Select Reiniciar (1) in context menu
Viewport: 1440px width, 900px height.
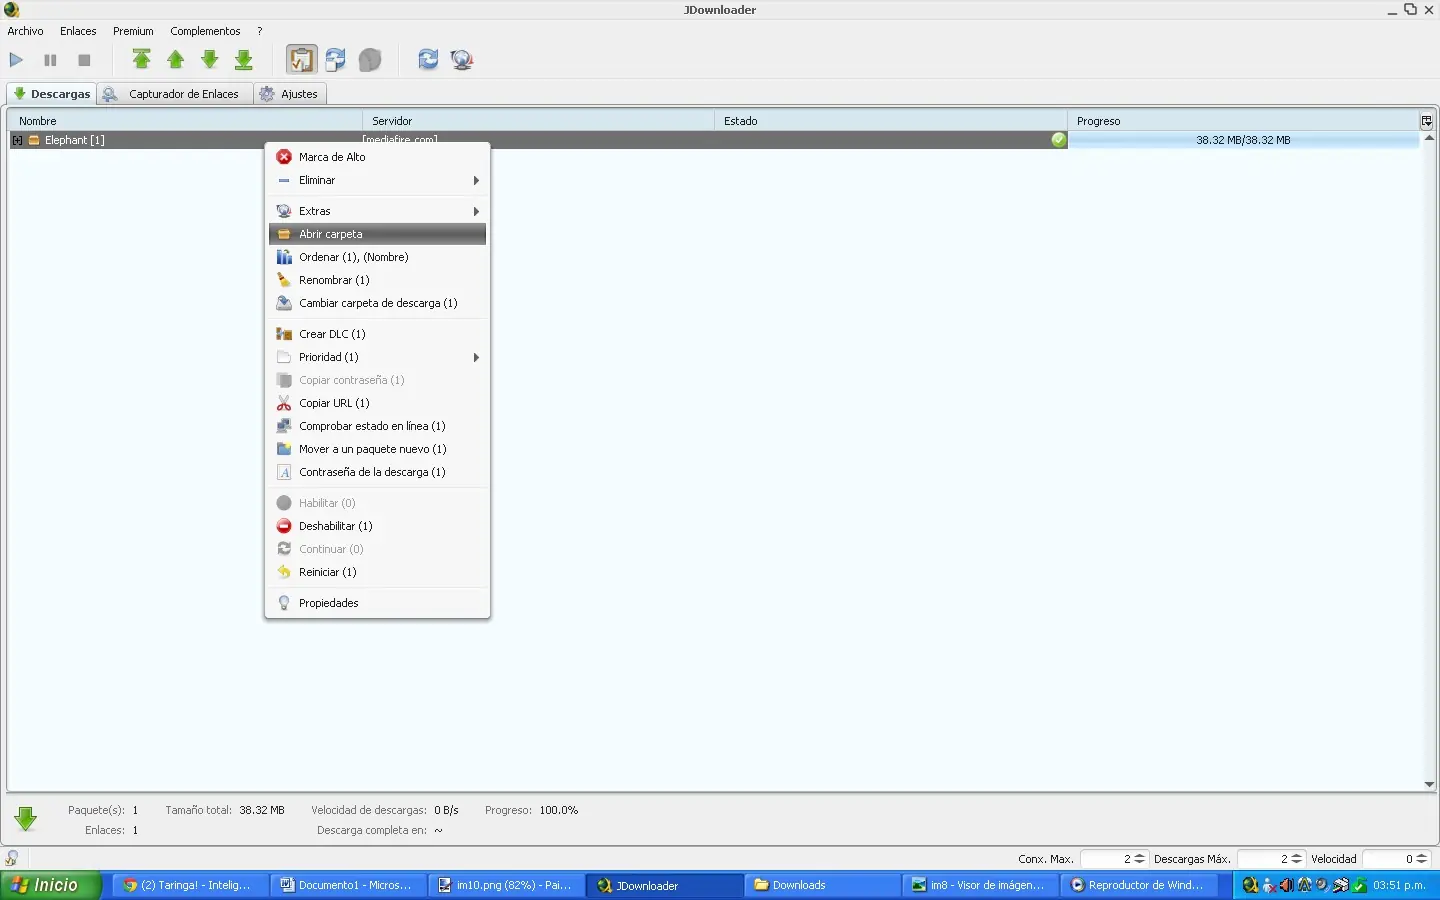point(378,572)
